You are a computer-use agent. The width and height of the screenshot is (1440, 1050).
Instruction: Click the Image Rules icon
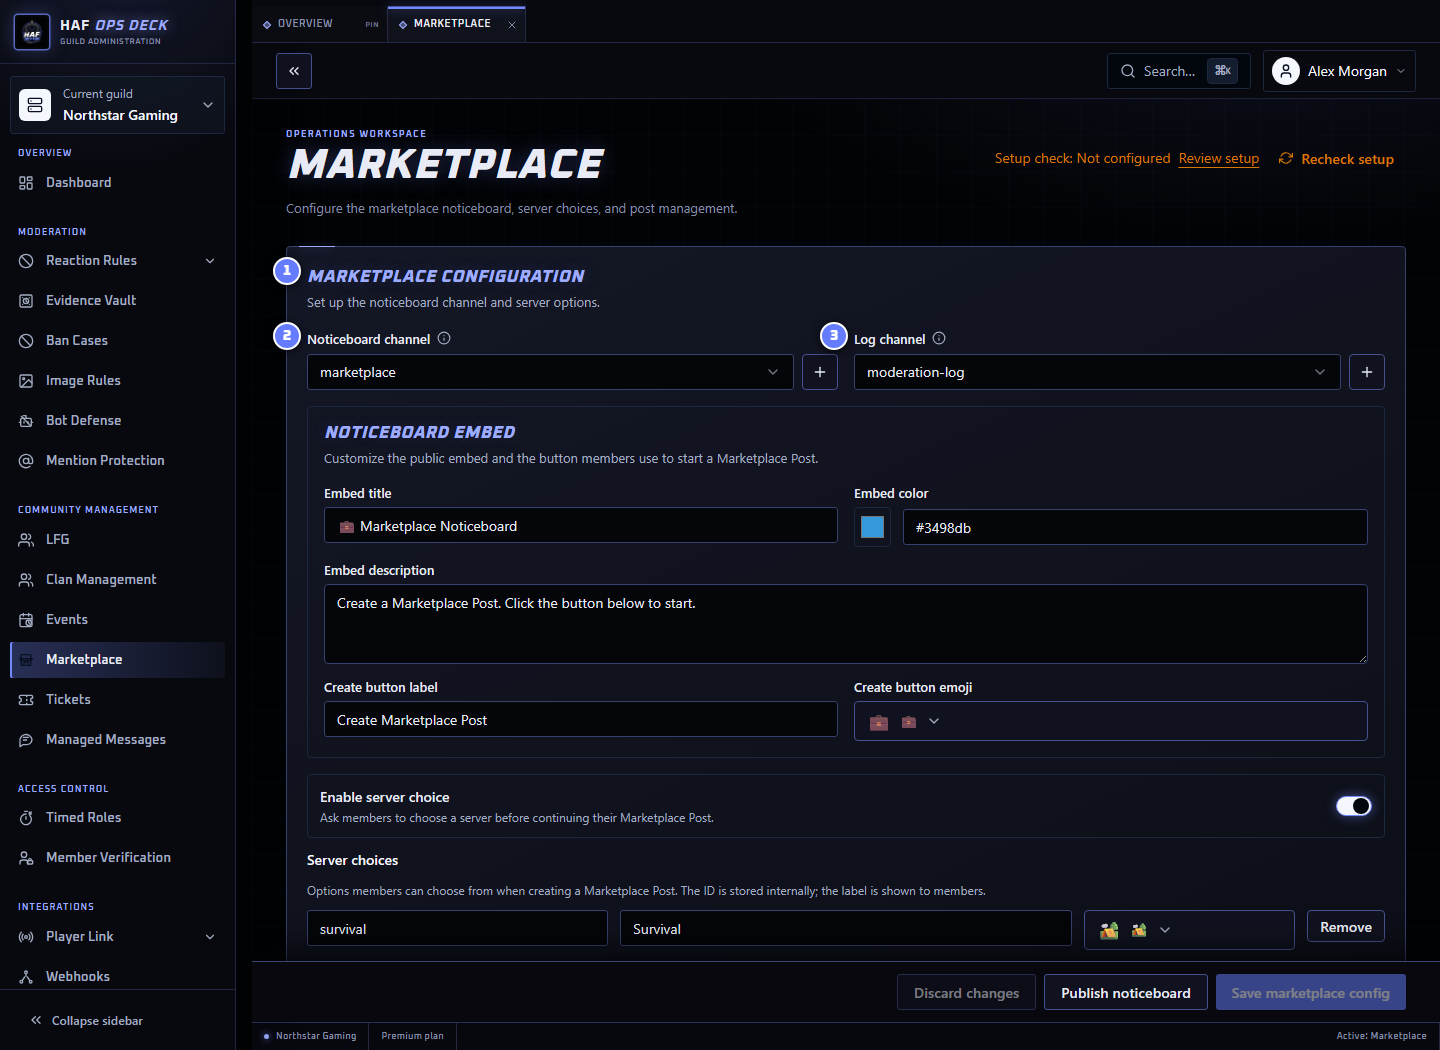point(26,381)
